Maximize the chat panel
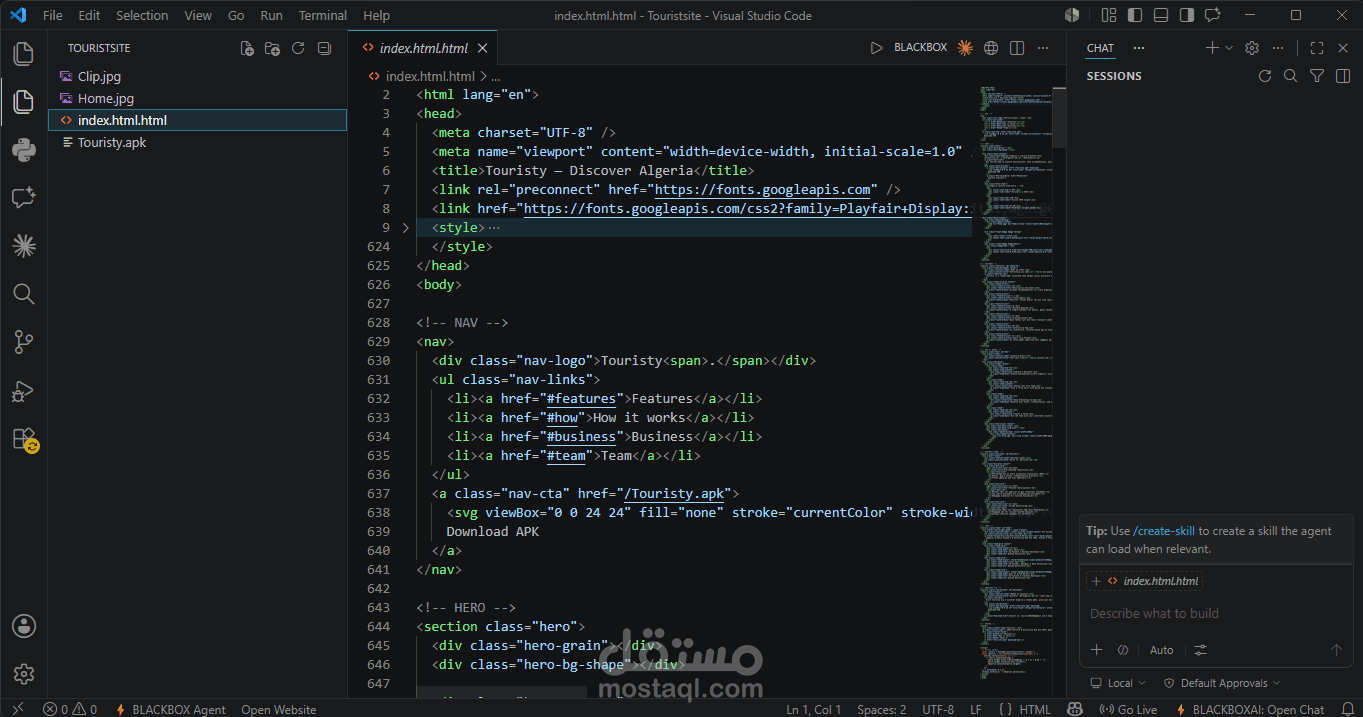Image resolution: width=1363 pixels, height=717 pixels. (x=1317, y=48)
